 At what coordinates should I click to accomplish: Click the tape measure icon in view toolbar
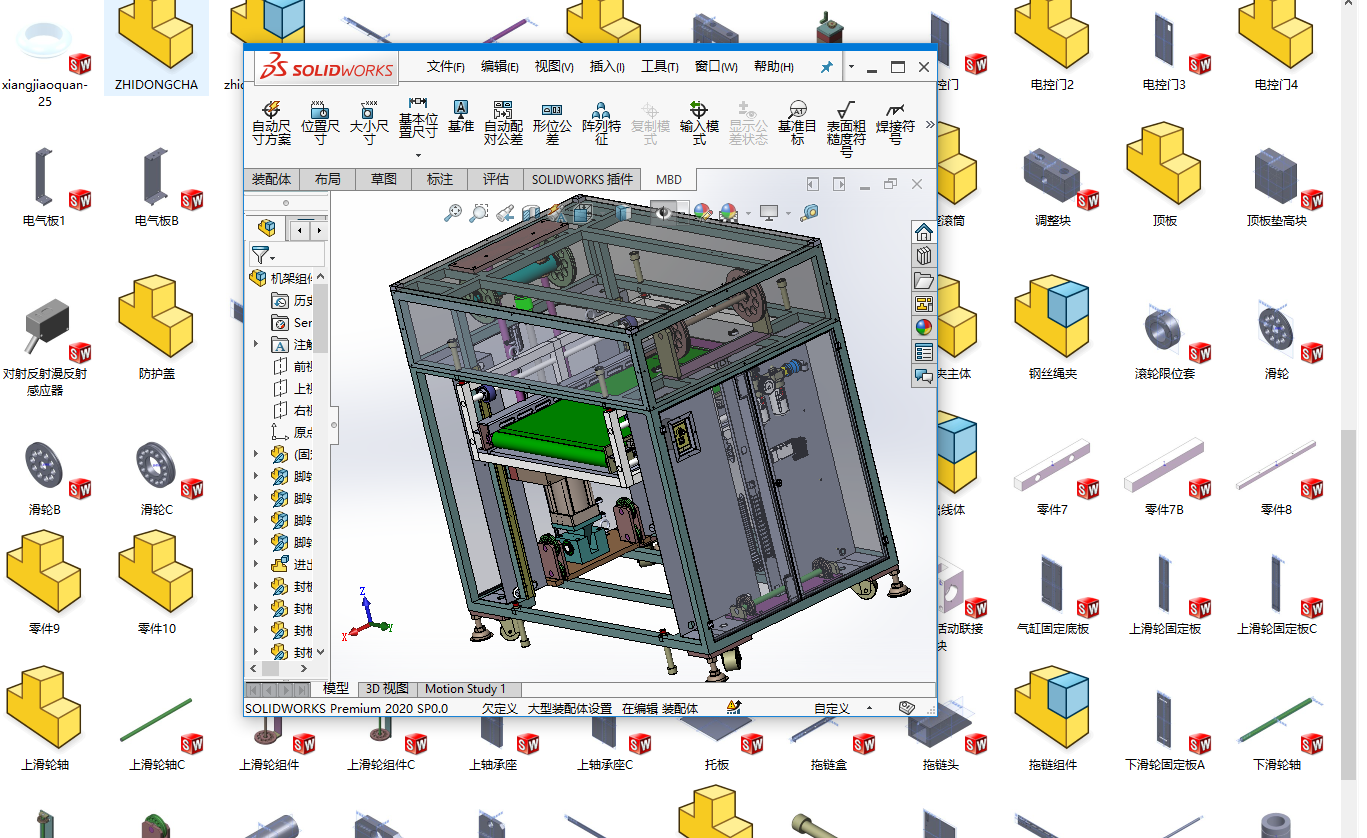[809, 212]
